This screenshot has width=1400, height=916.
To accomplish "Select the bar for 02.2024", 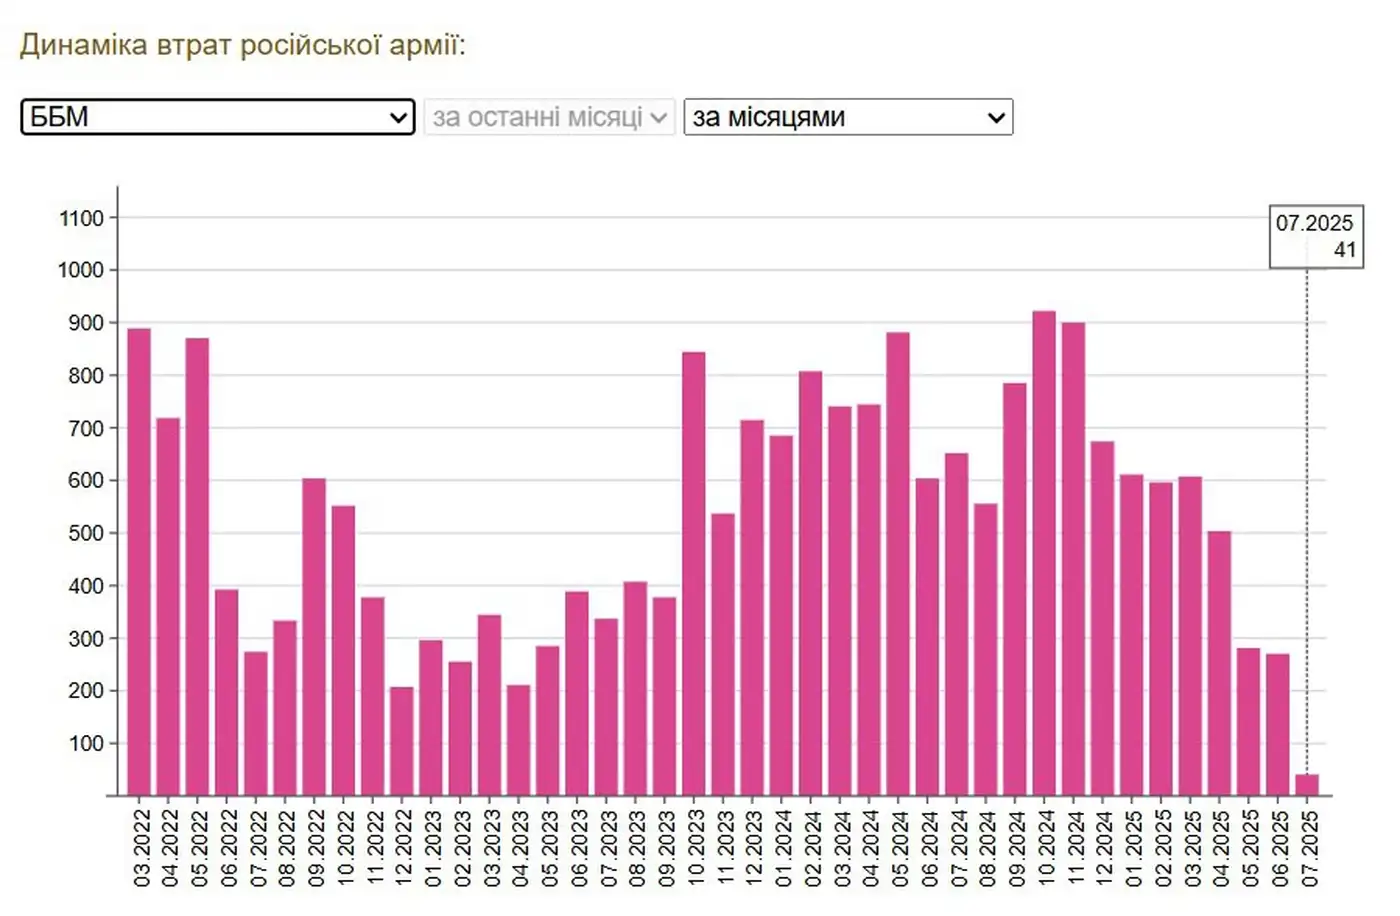I will click(810, 583).
